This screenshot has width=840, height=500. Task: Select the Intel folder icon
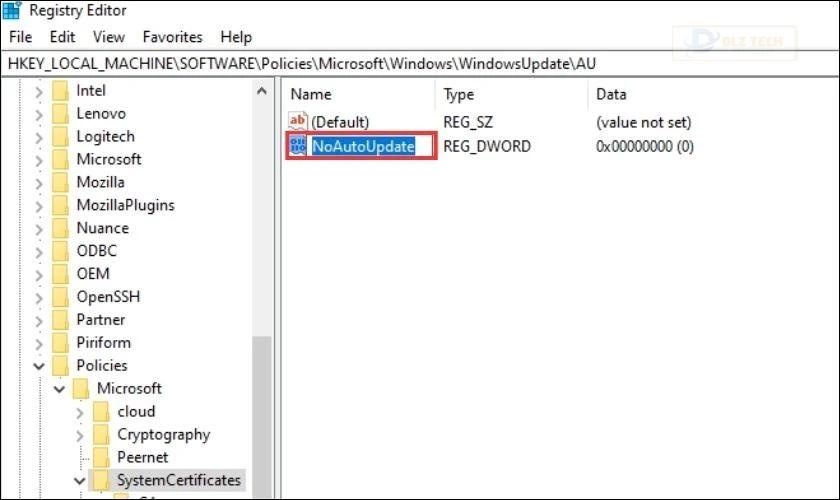(x=61, y=90)
